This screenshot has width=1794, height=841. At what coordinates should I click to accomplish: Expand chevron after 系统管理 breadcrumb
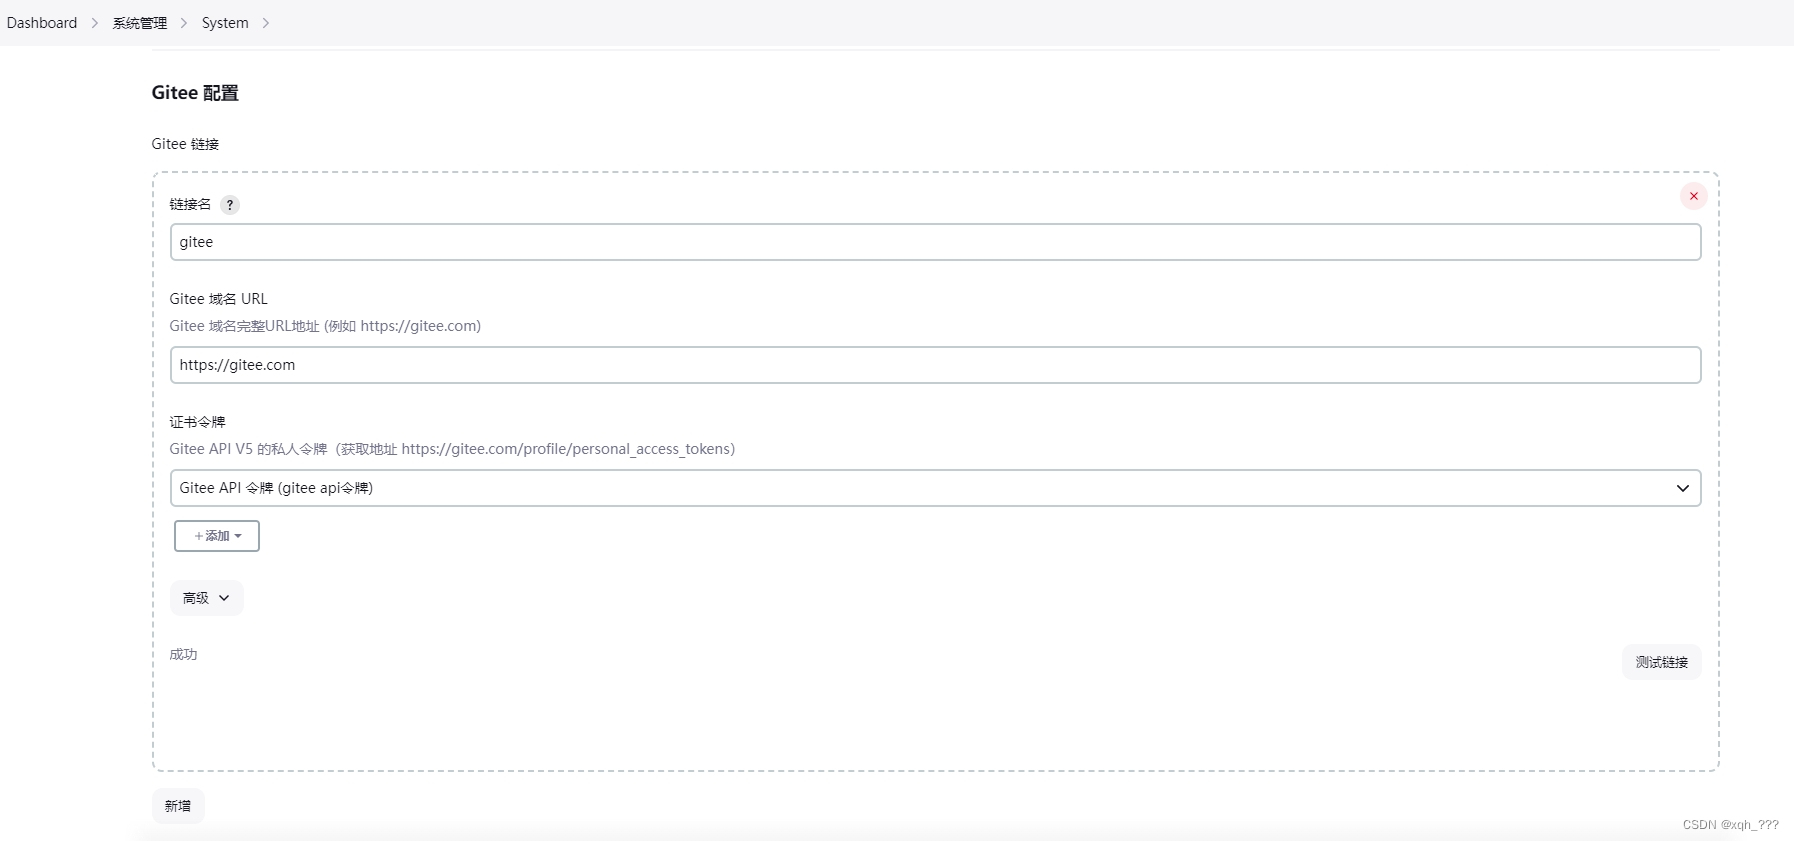click(184, 23)
